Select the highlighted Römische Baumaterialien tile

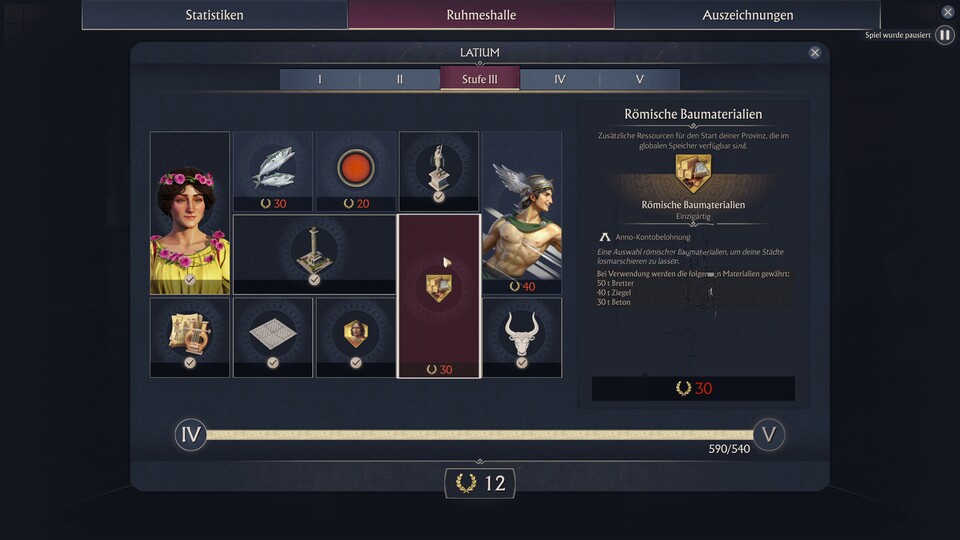(x=439, y=296)
